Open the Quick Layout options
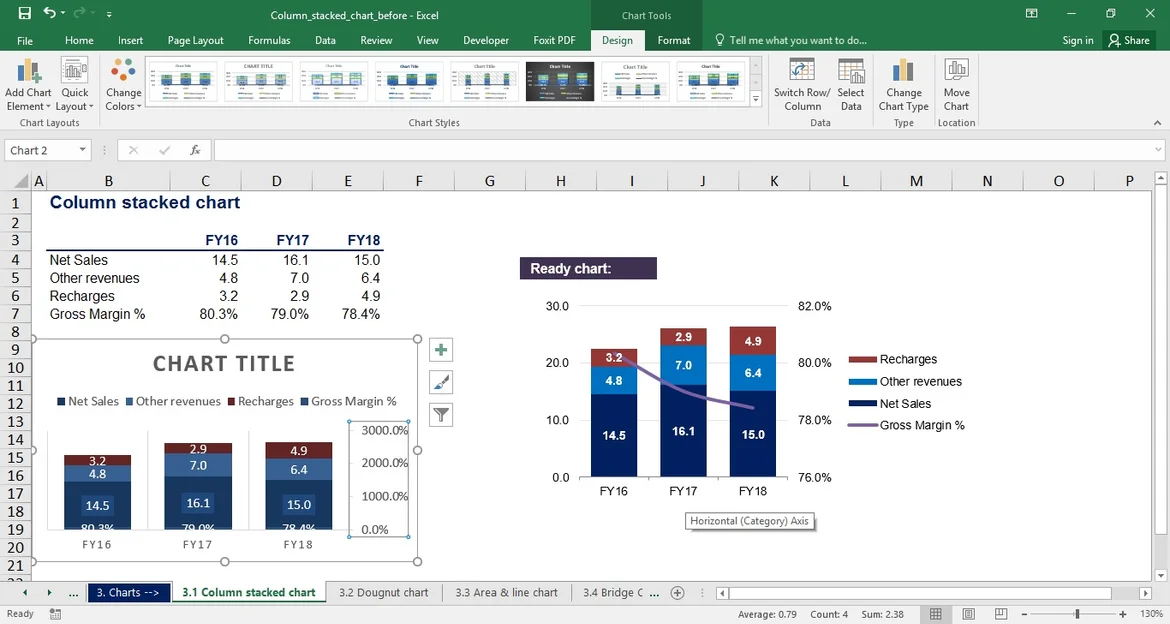 (74, 72)
